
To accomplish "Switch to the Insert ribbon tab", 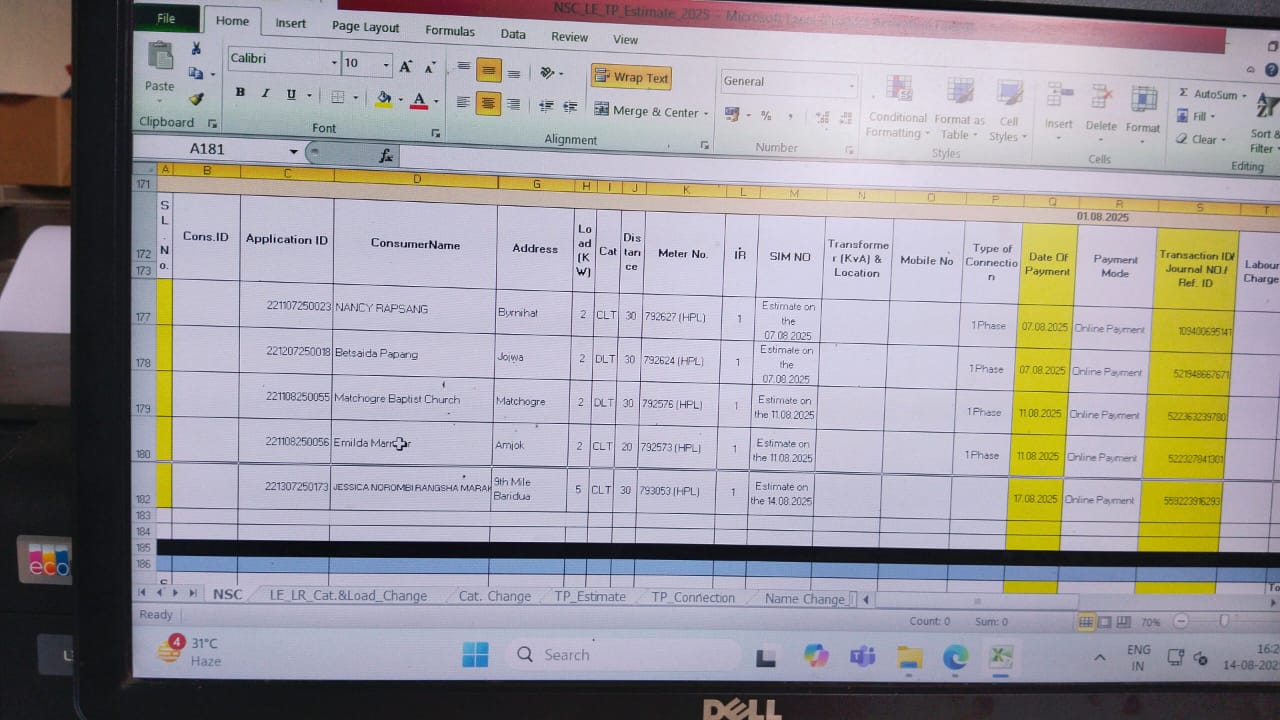I will pos(291,23).
